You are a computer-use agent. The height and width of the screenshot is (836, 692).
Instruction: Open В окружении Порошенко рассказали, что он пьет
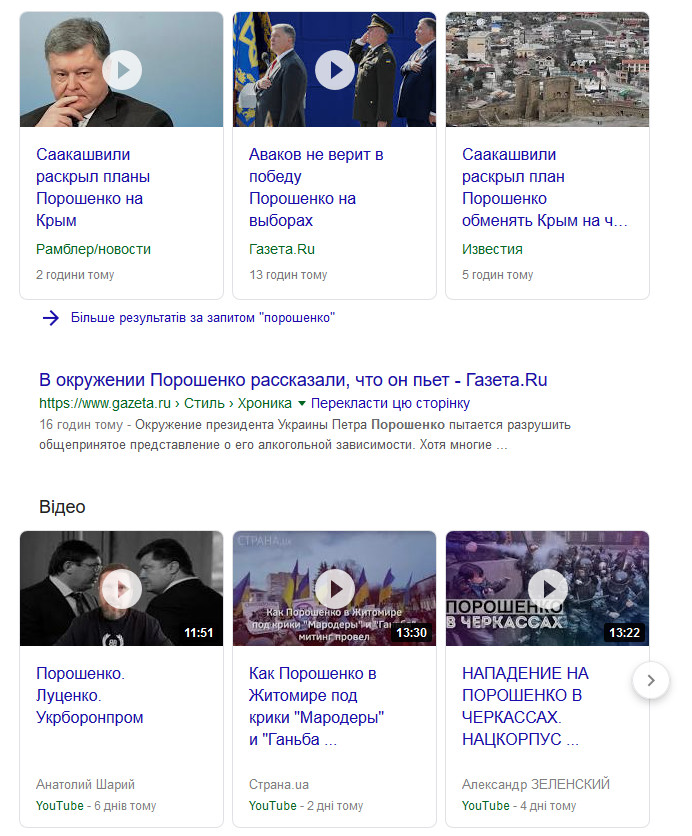[293, 380]
